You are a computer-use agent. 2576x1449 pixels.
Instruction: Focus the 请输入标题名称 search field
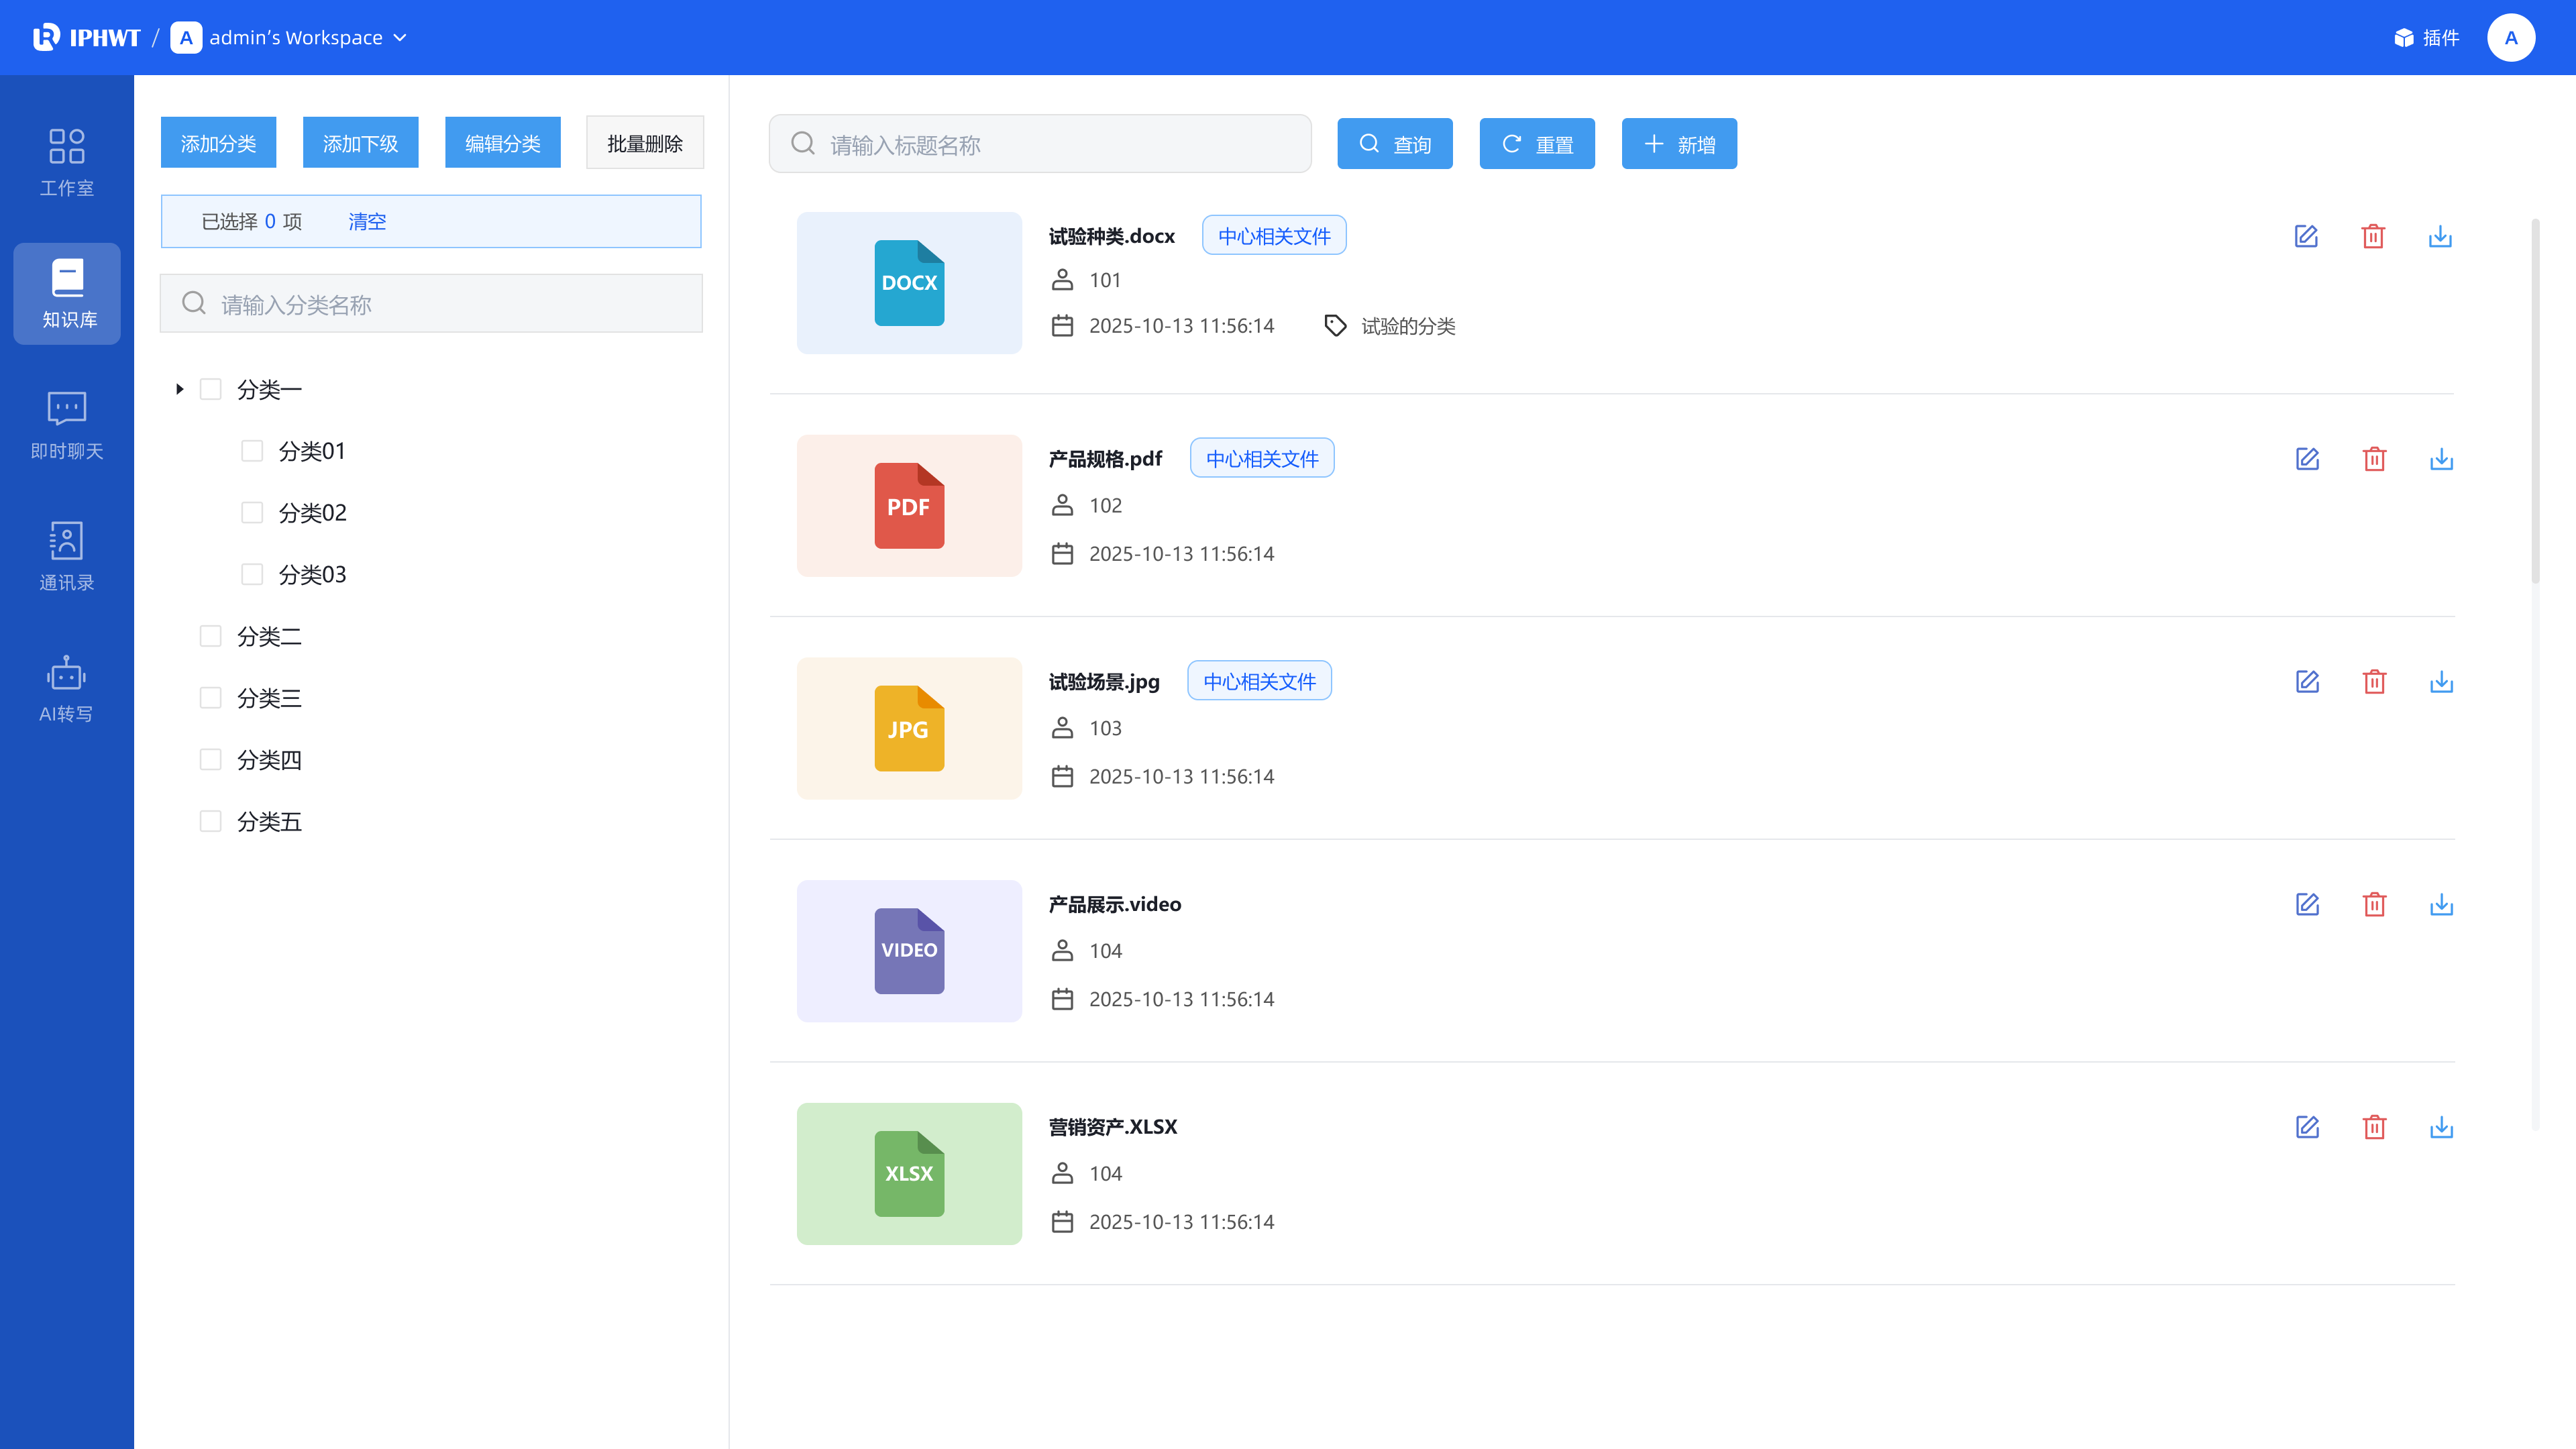(1040, 144)
